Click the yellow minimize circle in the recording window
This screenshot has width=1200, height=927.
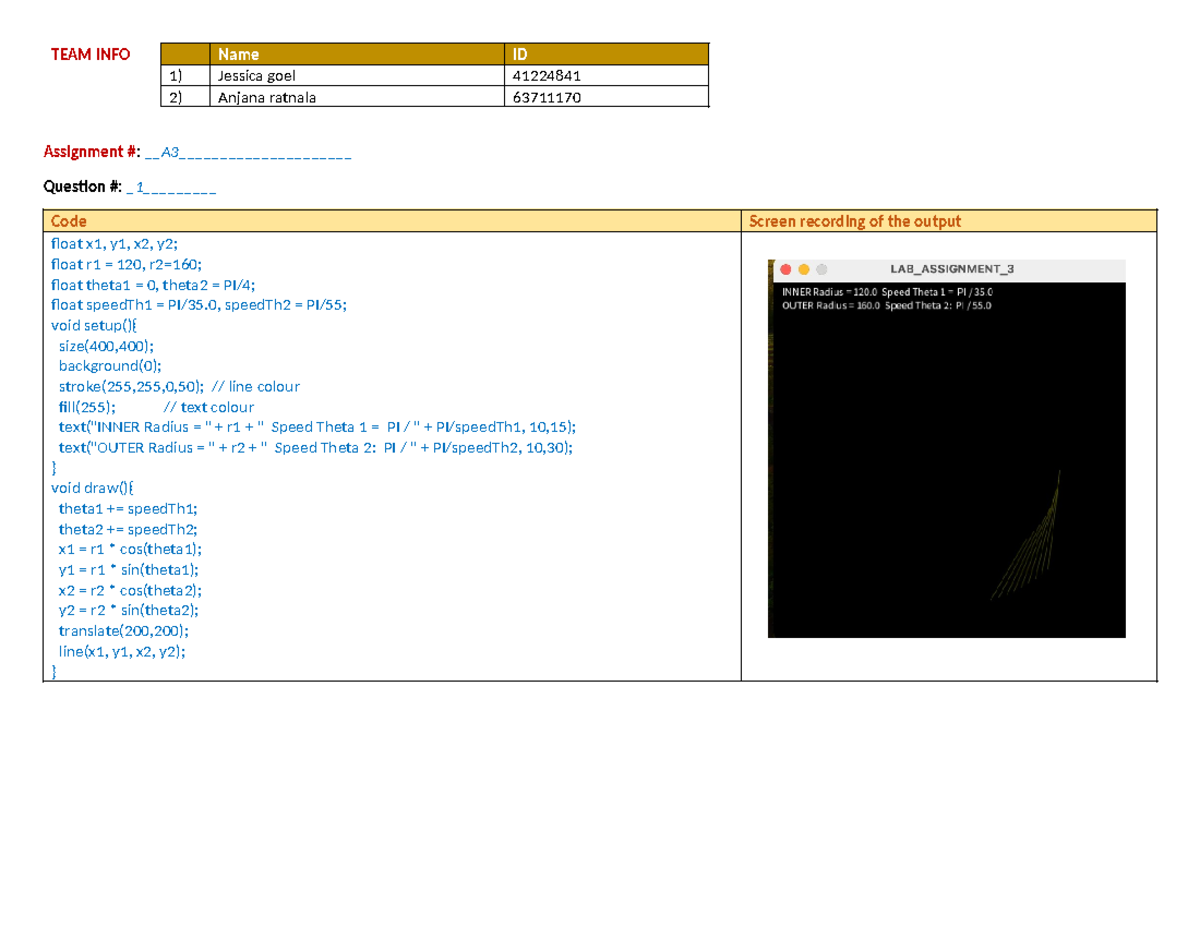[804, 269]
